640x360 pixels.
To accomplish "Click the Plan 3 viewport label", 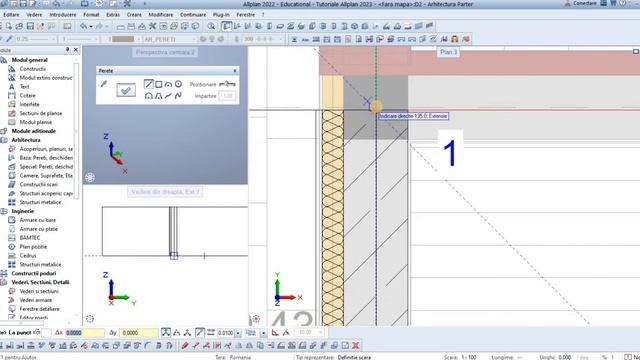I will click(448, 52).
